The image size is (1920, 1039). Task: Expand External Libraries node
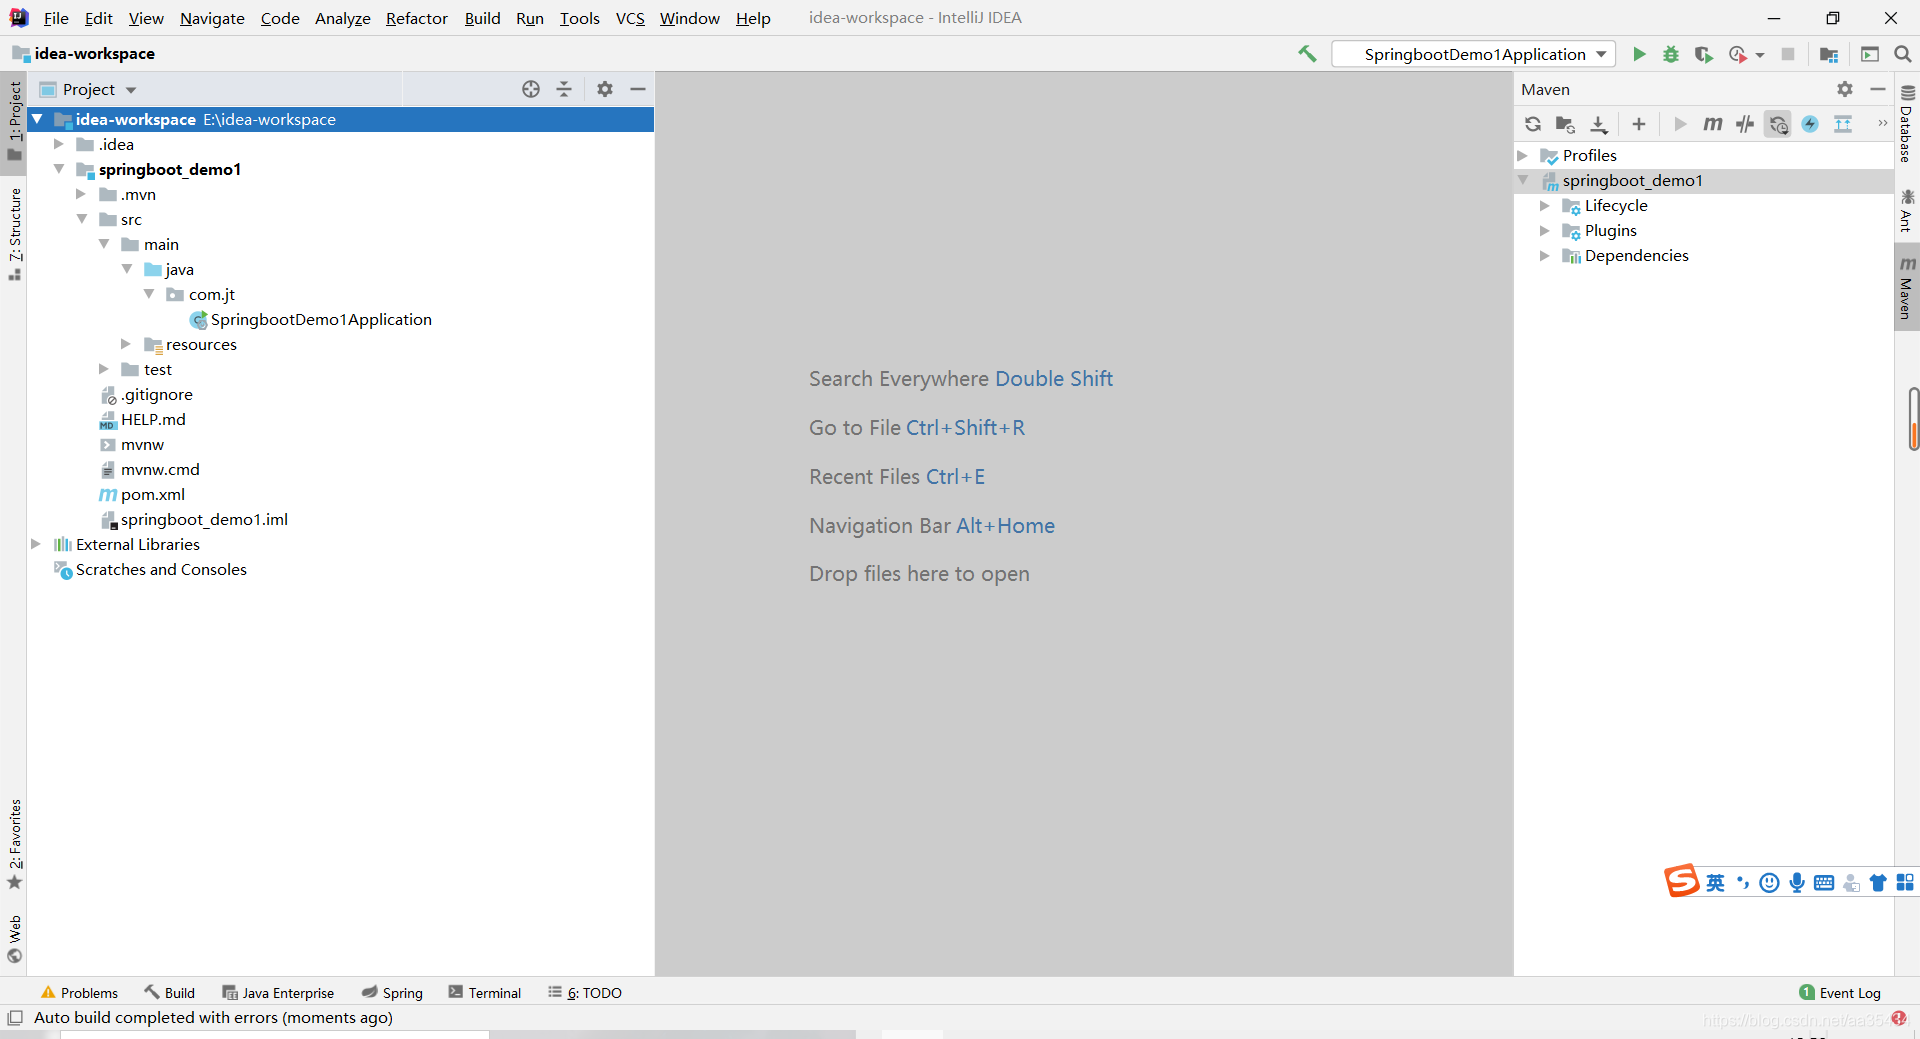[36, 544]
